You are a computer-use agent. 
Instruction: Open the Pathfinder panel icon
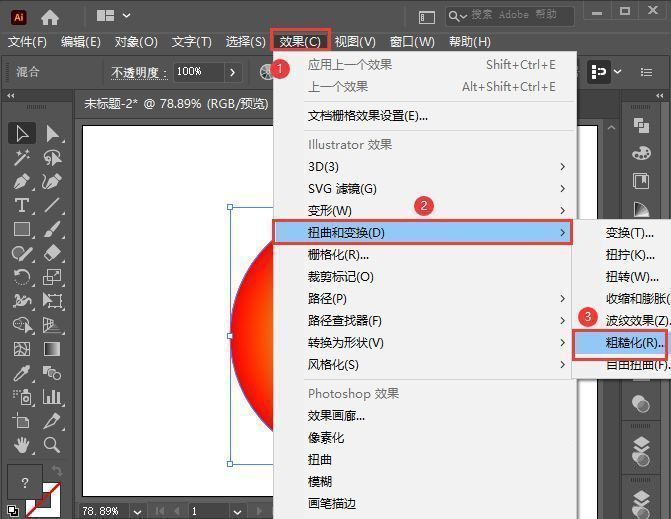click(641, 125)
